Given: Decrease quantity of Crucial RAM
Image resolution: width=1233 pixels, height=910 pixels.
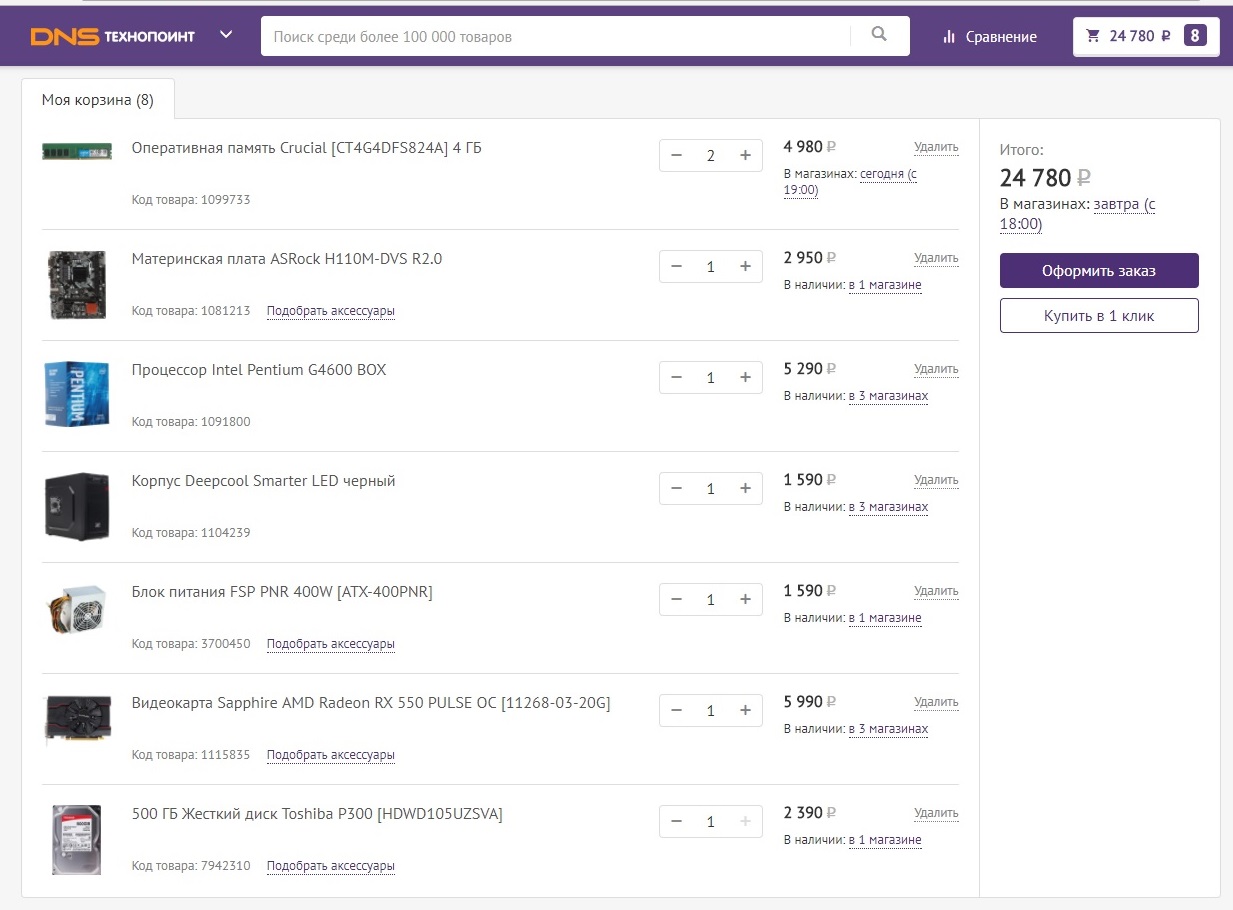Looking at the screenshot, I should 677,155.
